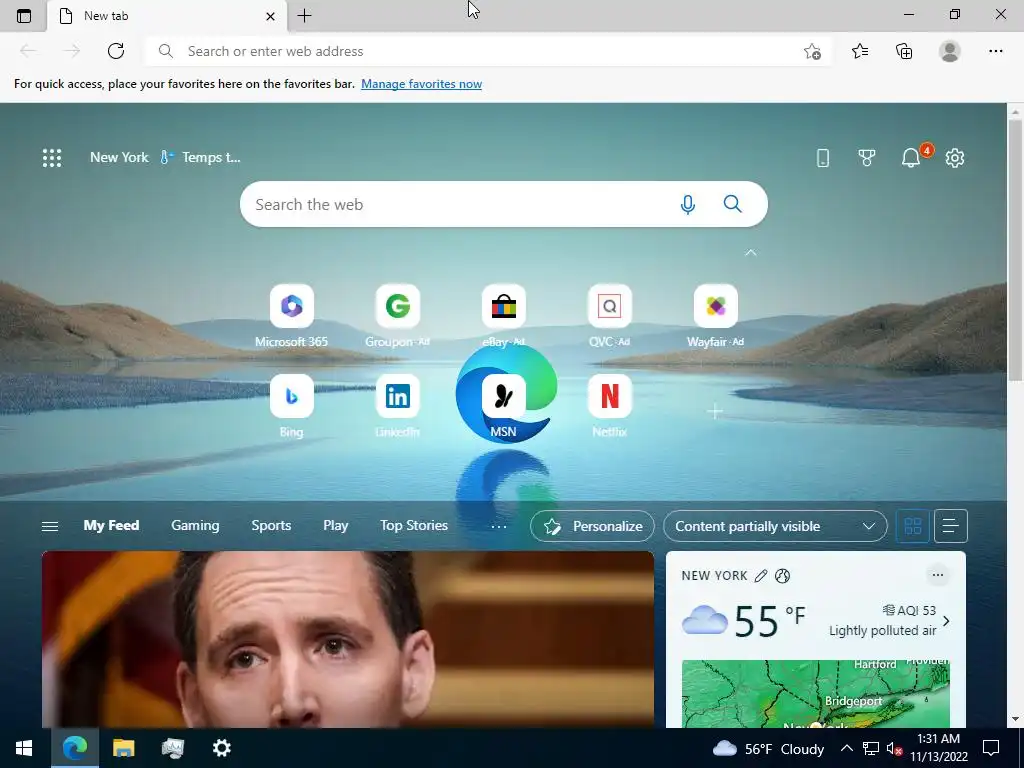Select Top Stories feed tab
This screenshot has width=1024, height=768.
click(x=414, y=525)
